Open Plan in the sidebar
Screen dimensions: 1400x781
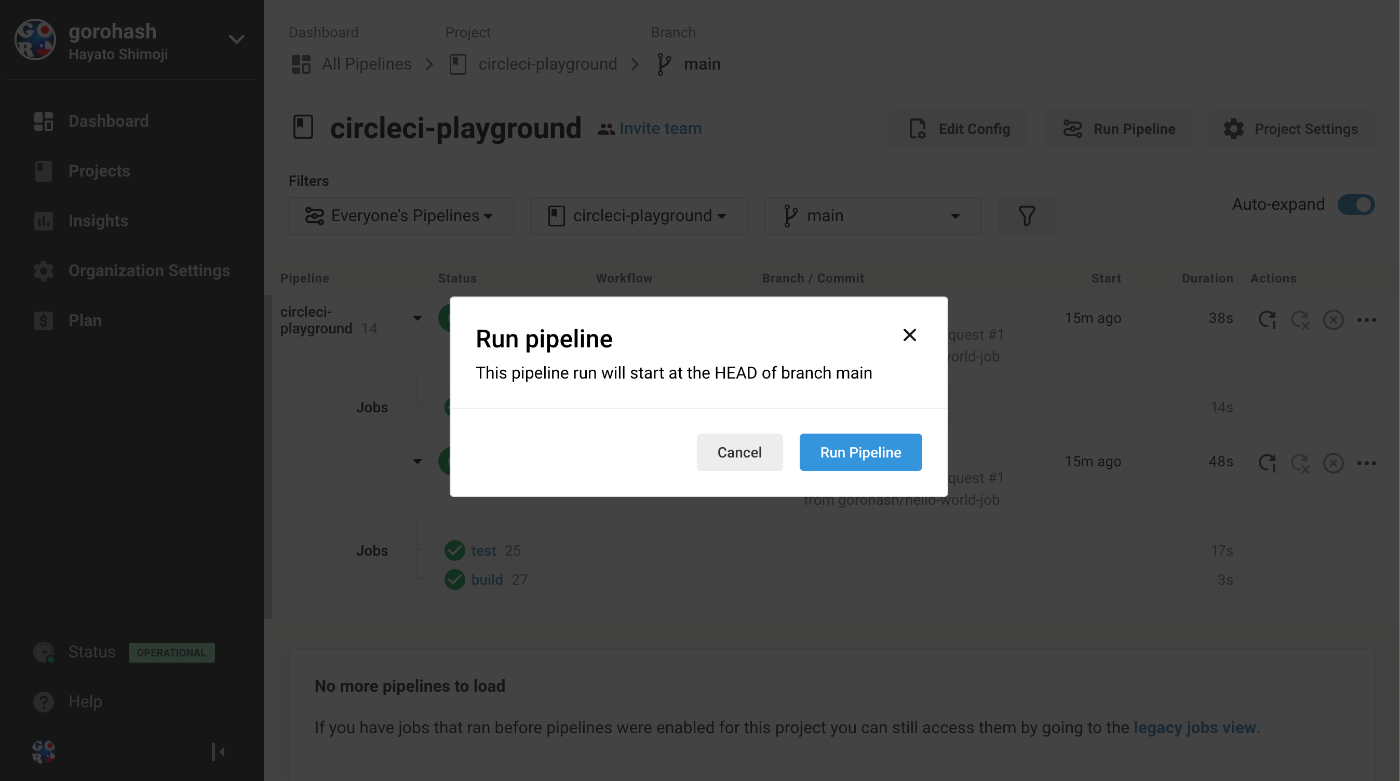pyautogui.click(x=85, y=321)
